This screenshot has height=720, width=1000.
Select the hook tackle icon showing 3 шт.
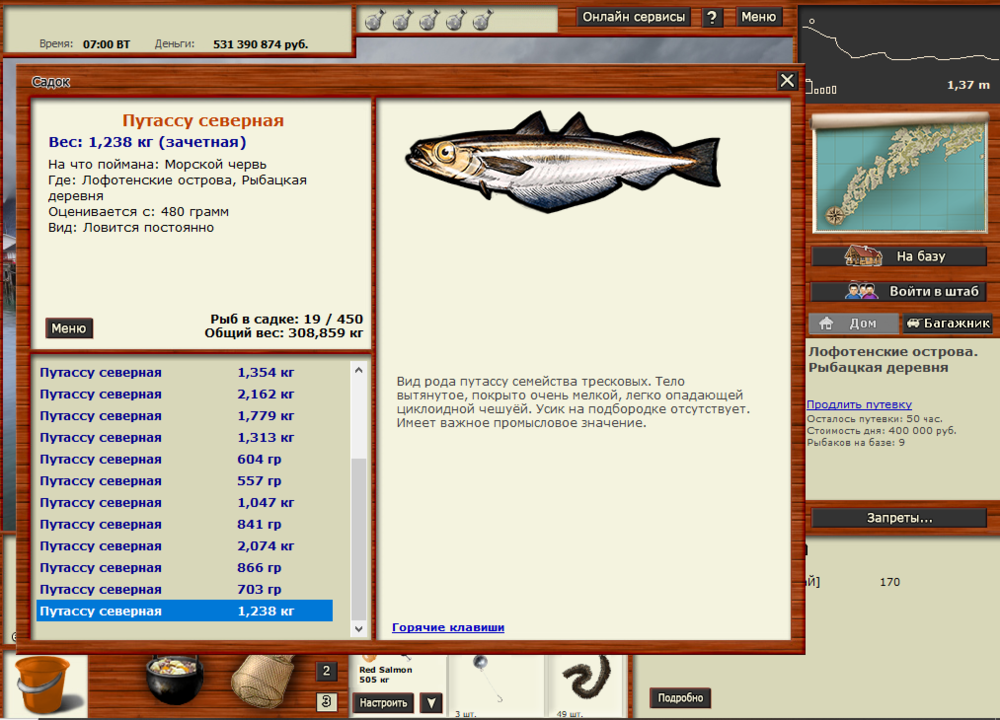click(x=497, y=683)
